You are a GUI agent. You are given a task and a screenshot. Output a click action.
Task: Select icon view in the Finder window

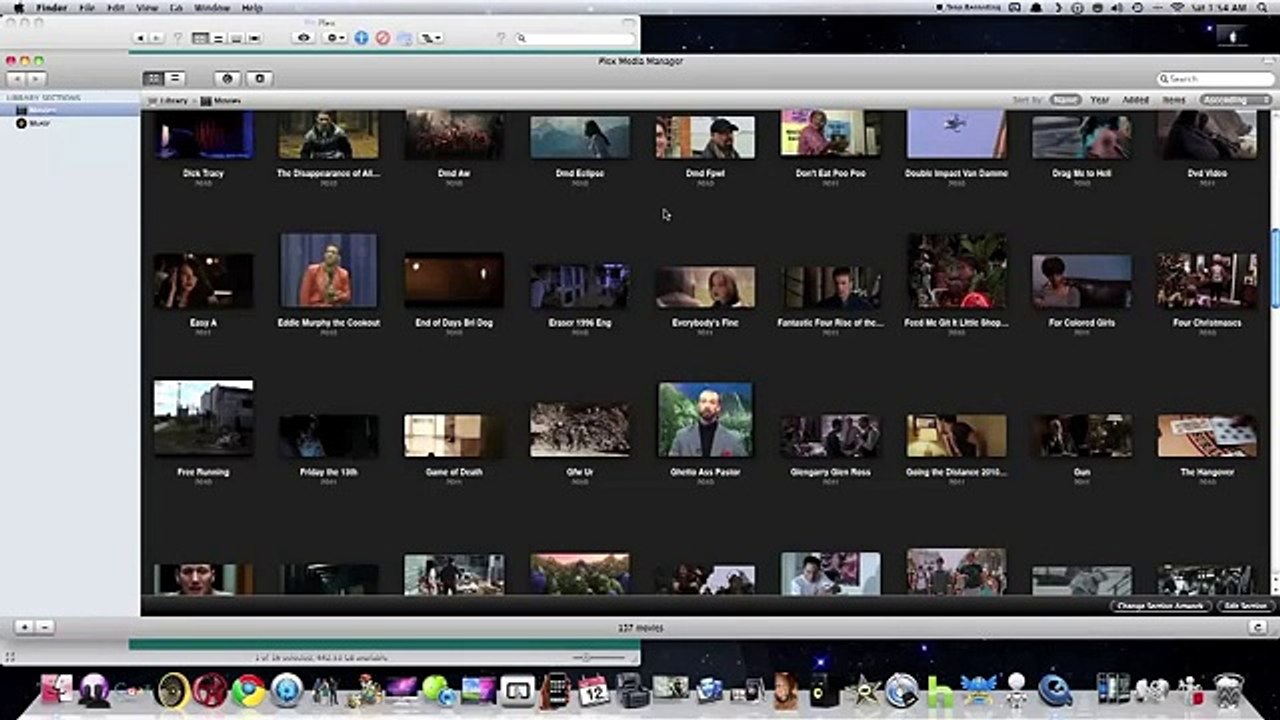pos(200,38)
